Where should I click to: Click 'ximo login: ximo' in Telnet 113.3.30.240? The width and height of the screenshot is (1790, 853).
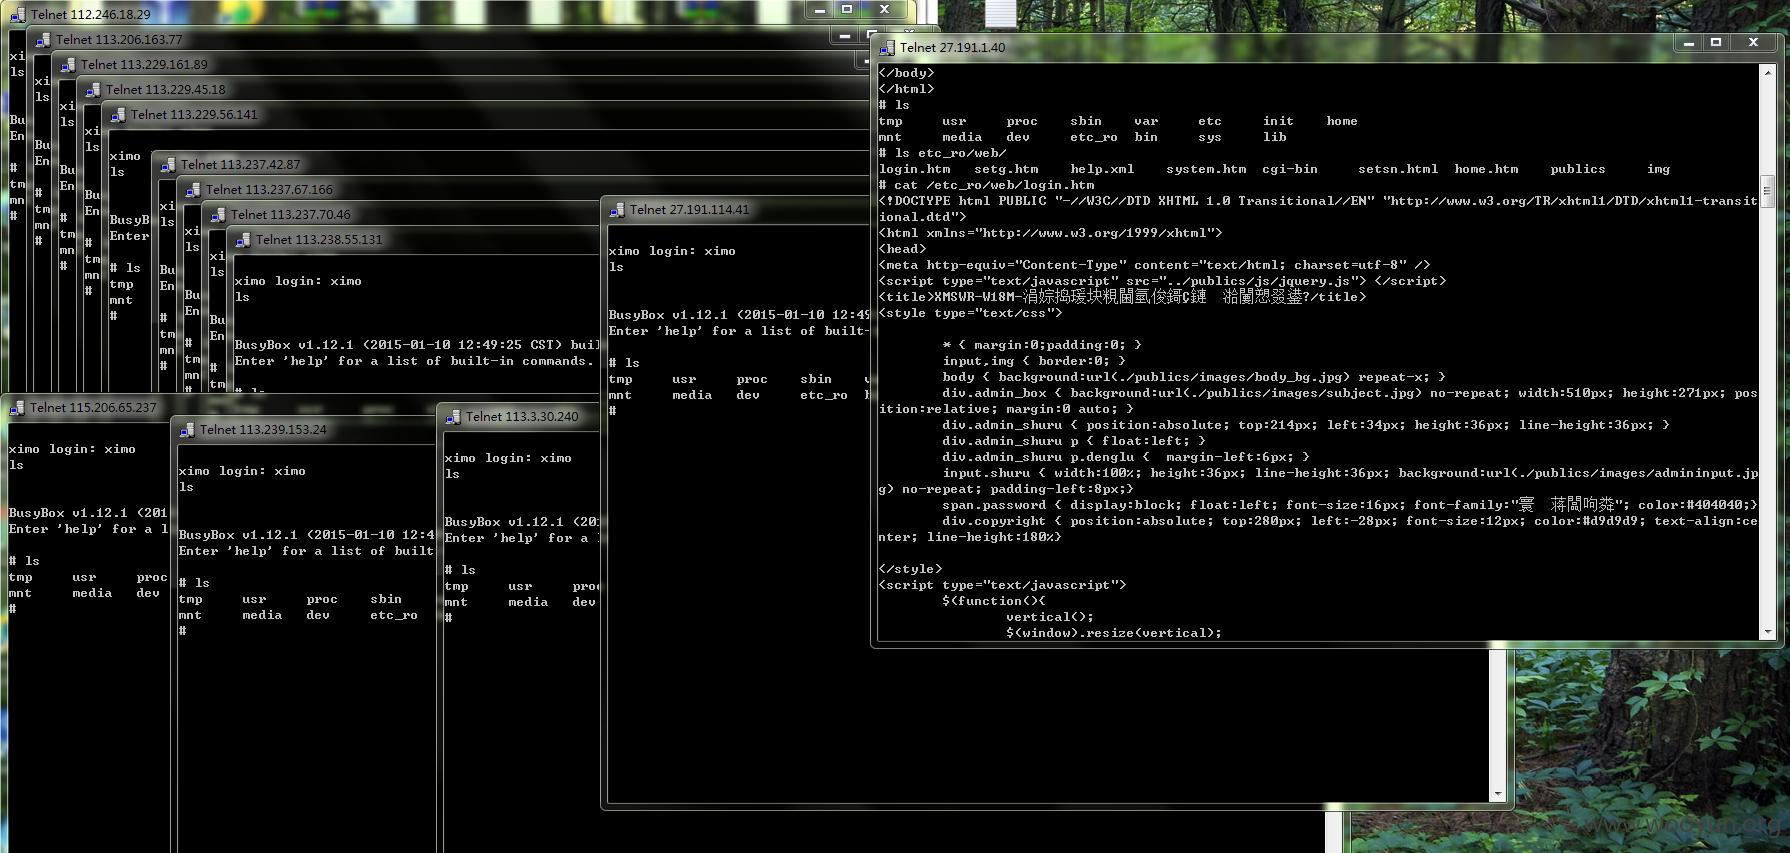(508, 458)
